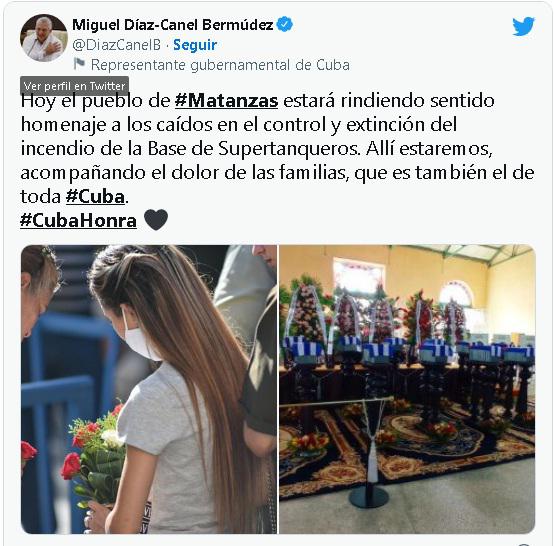Screen dimensions: 554x546
Task: Click the Seguir follow link
Action: pyautogui.click(x=195, y=45)
